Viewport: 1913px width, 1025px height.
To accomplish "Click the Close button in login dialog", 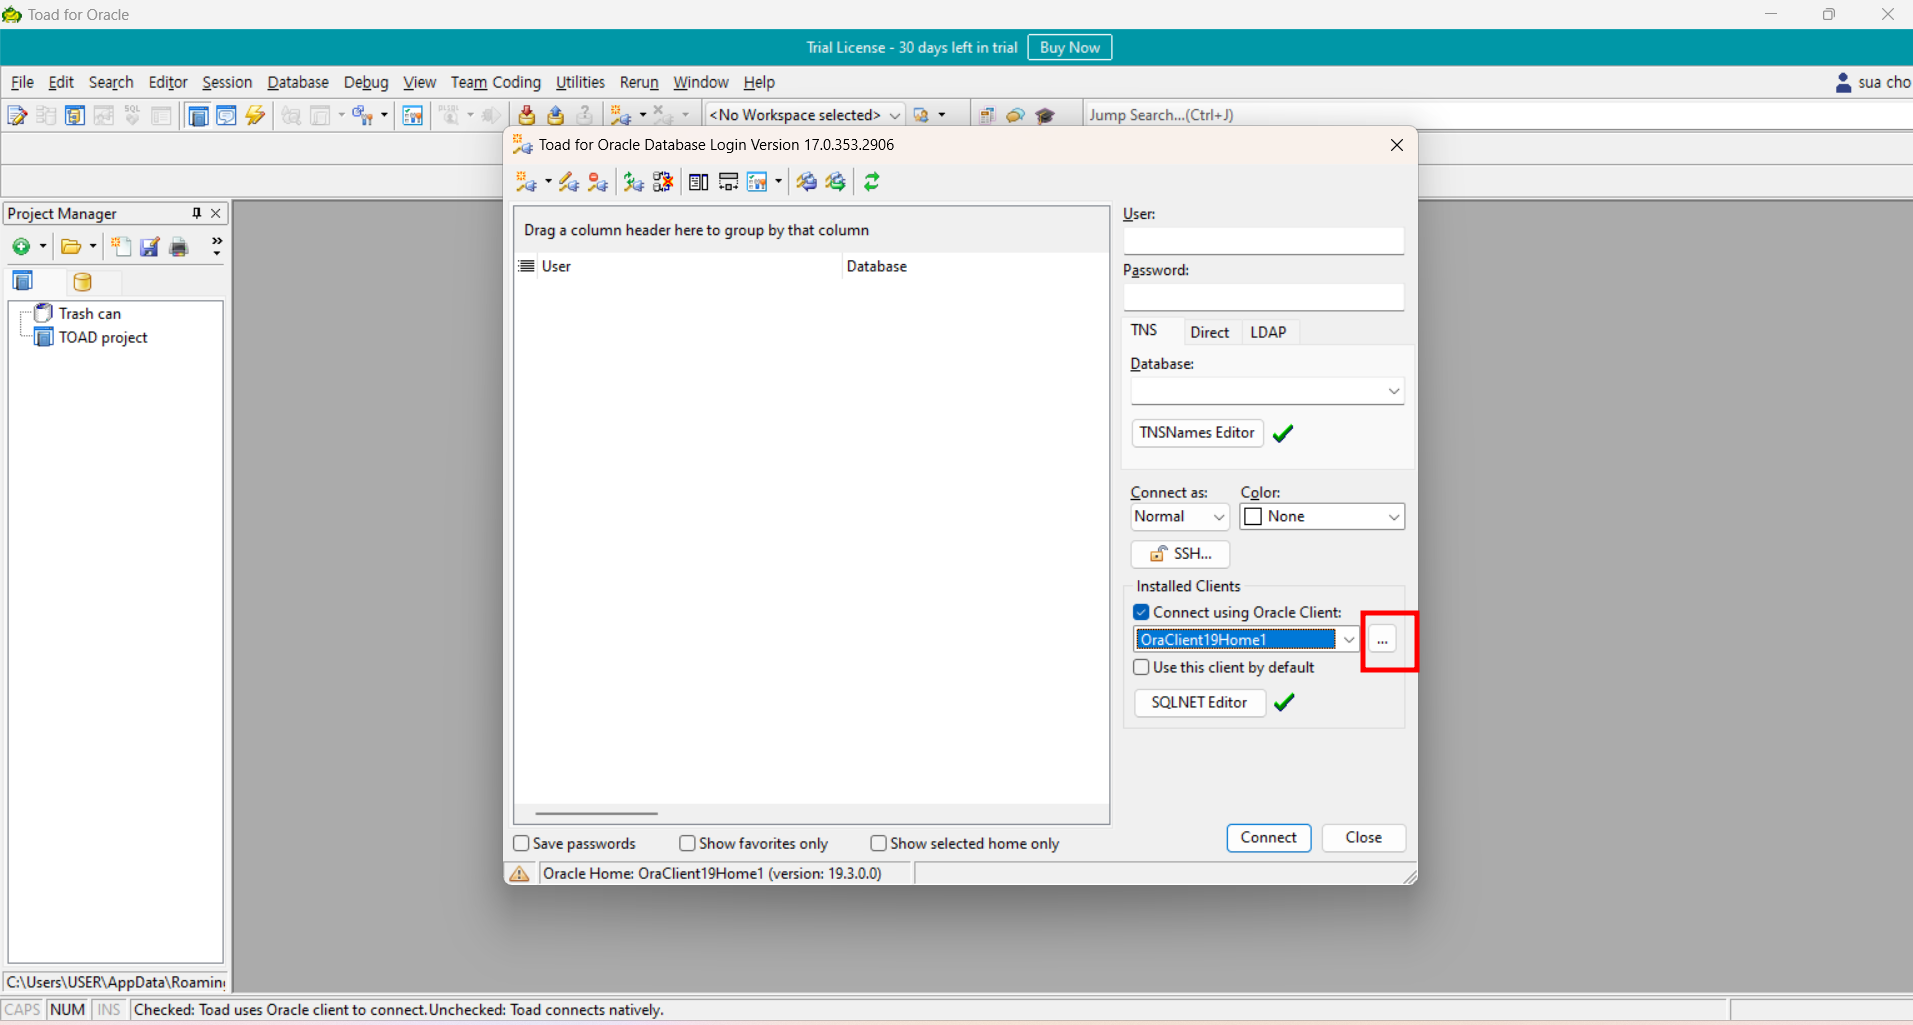I will (x=1363, y=838).
